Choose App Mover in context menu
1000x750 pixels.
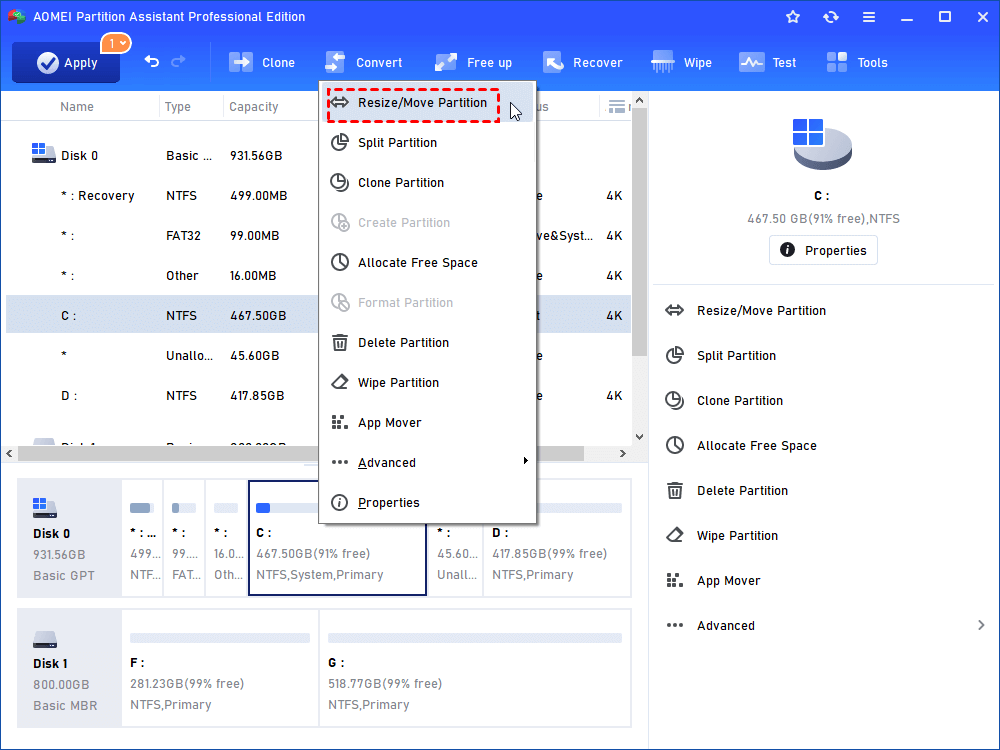[x=427, y=423]
